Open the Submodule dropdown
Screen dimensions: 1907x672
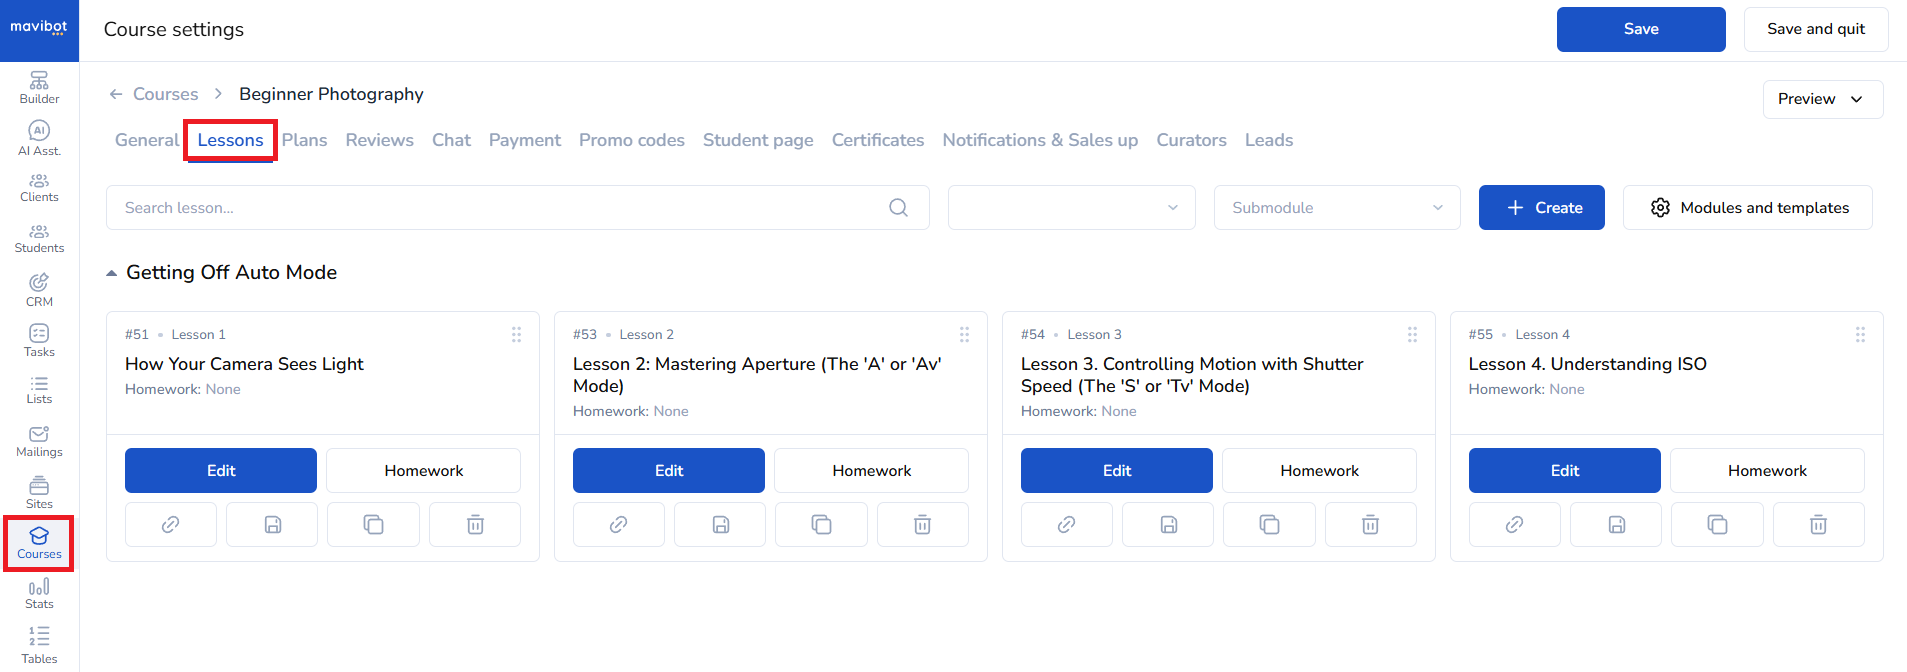point(1336,208)
